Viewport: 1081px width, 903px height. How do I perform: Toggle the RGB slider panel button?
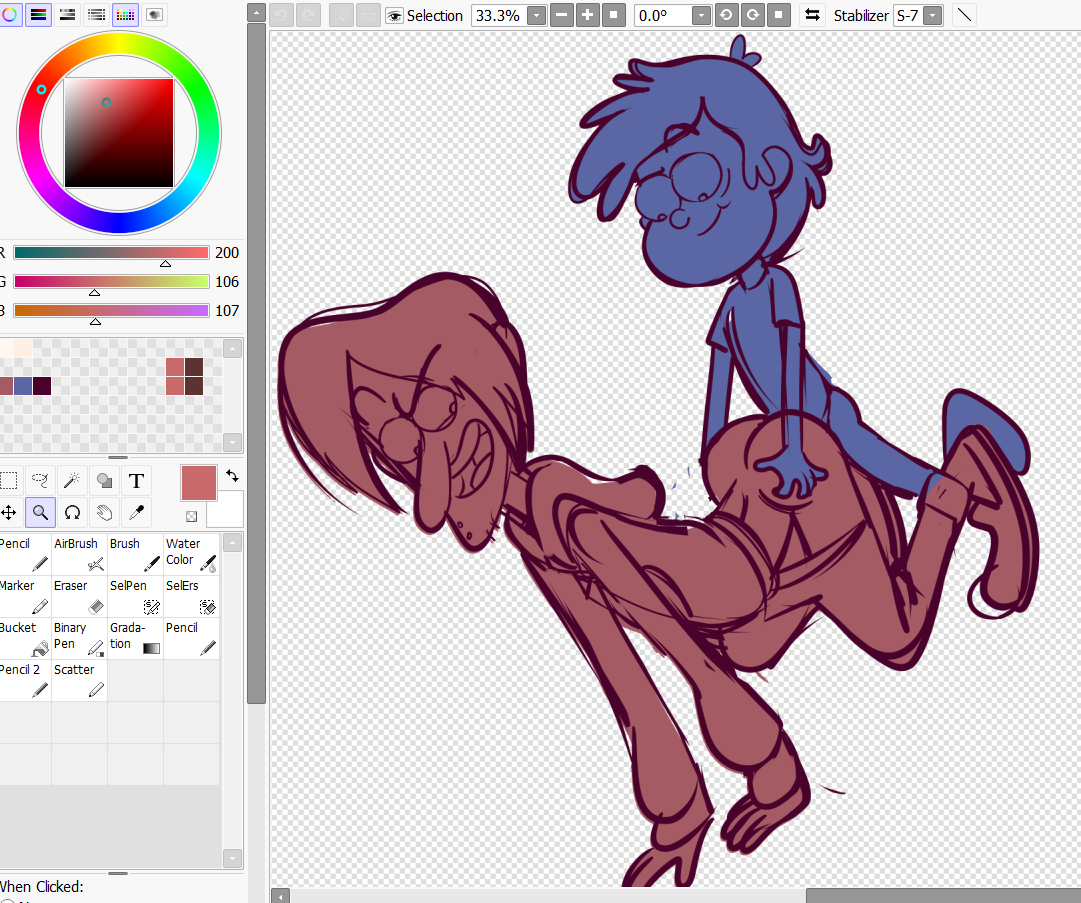[x=39, y=15]
